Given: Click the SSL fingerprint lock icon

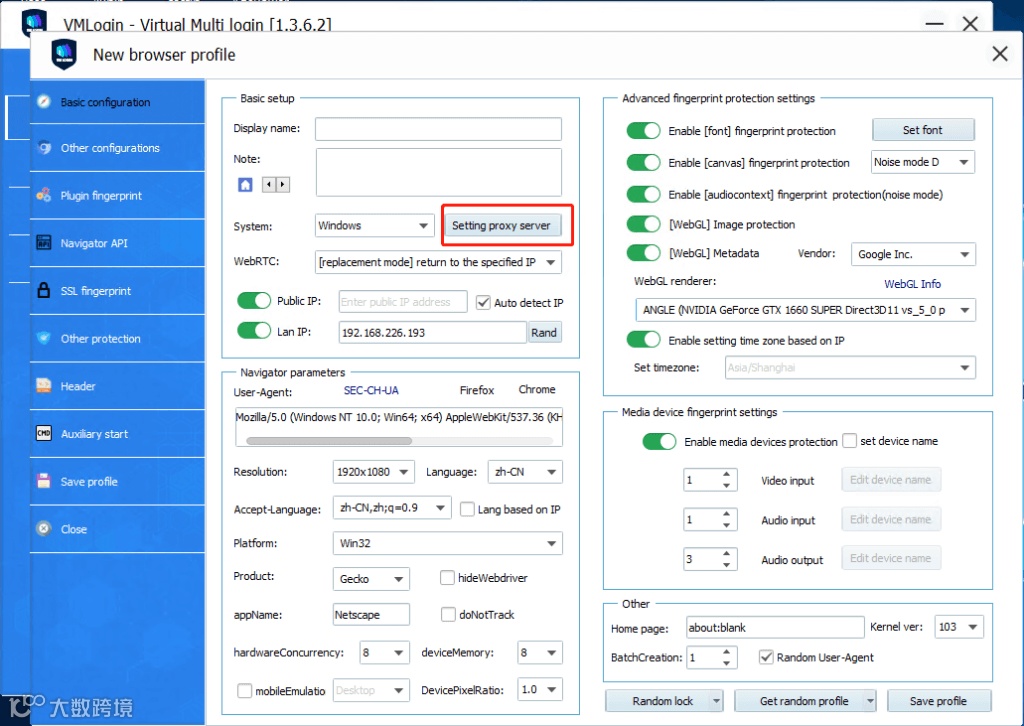Looking at the screenshot, I should click(44, 290).
